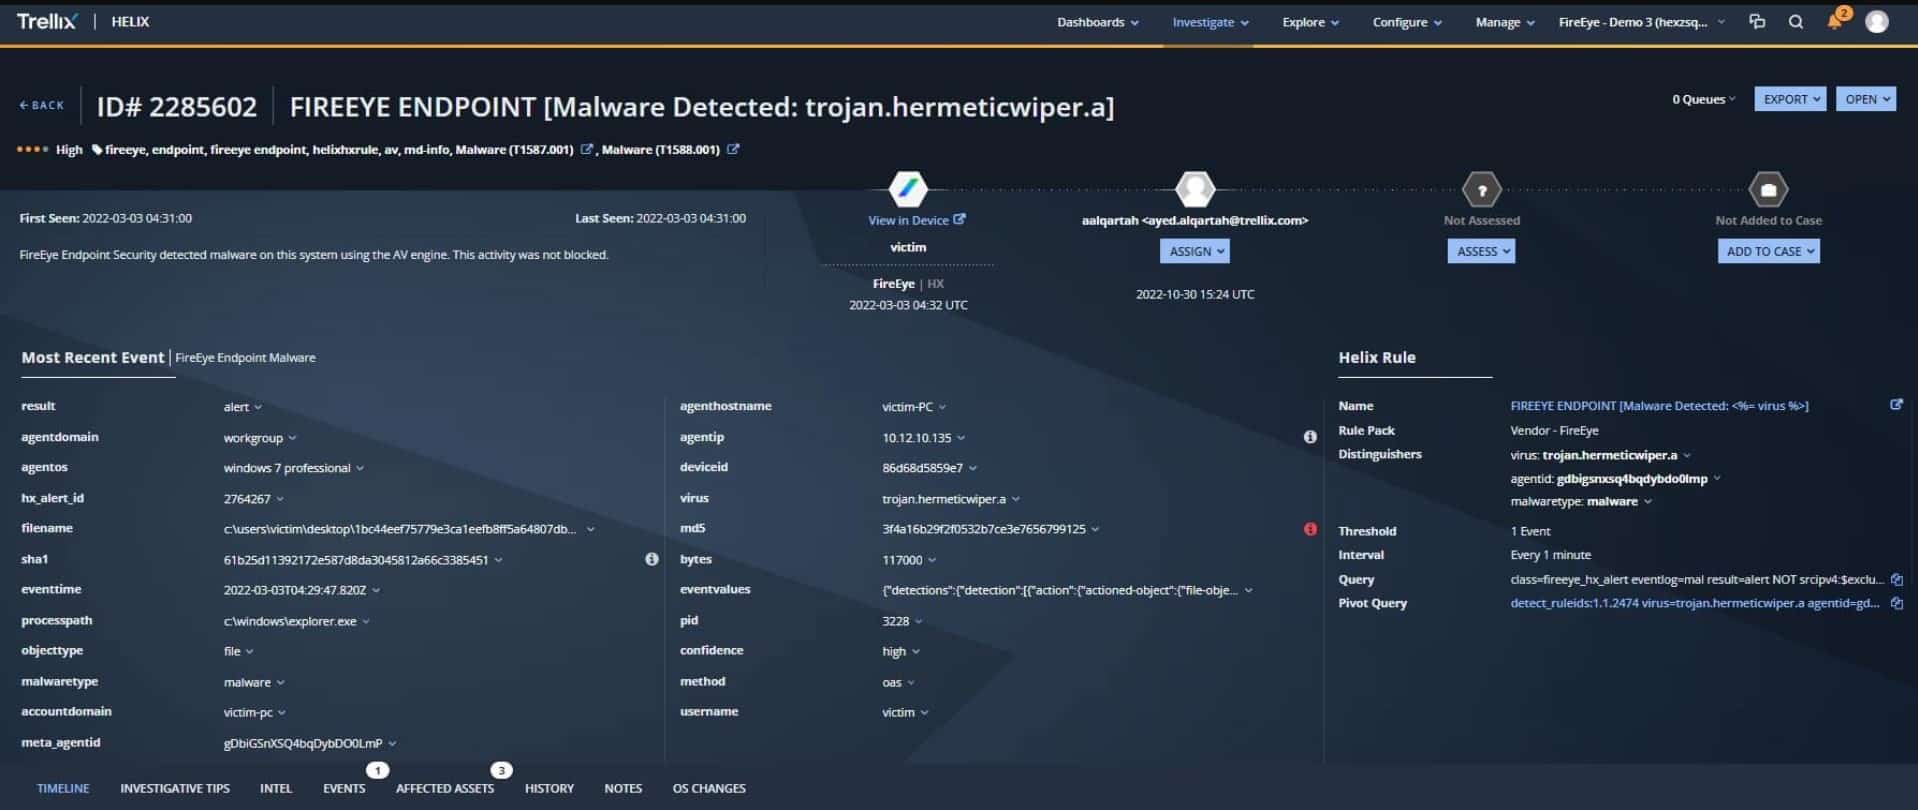Click the info icon beside sha1 value

pyautogui.click(x=652, y=559)
